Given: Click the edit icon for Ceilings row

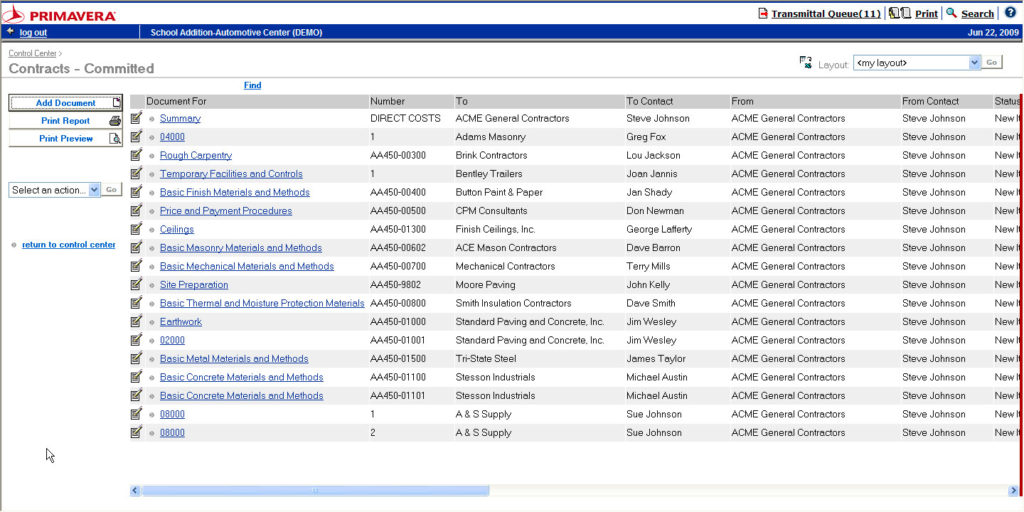Looking at the screenshot, I should (137, 229).
